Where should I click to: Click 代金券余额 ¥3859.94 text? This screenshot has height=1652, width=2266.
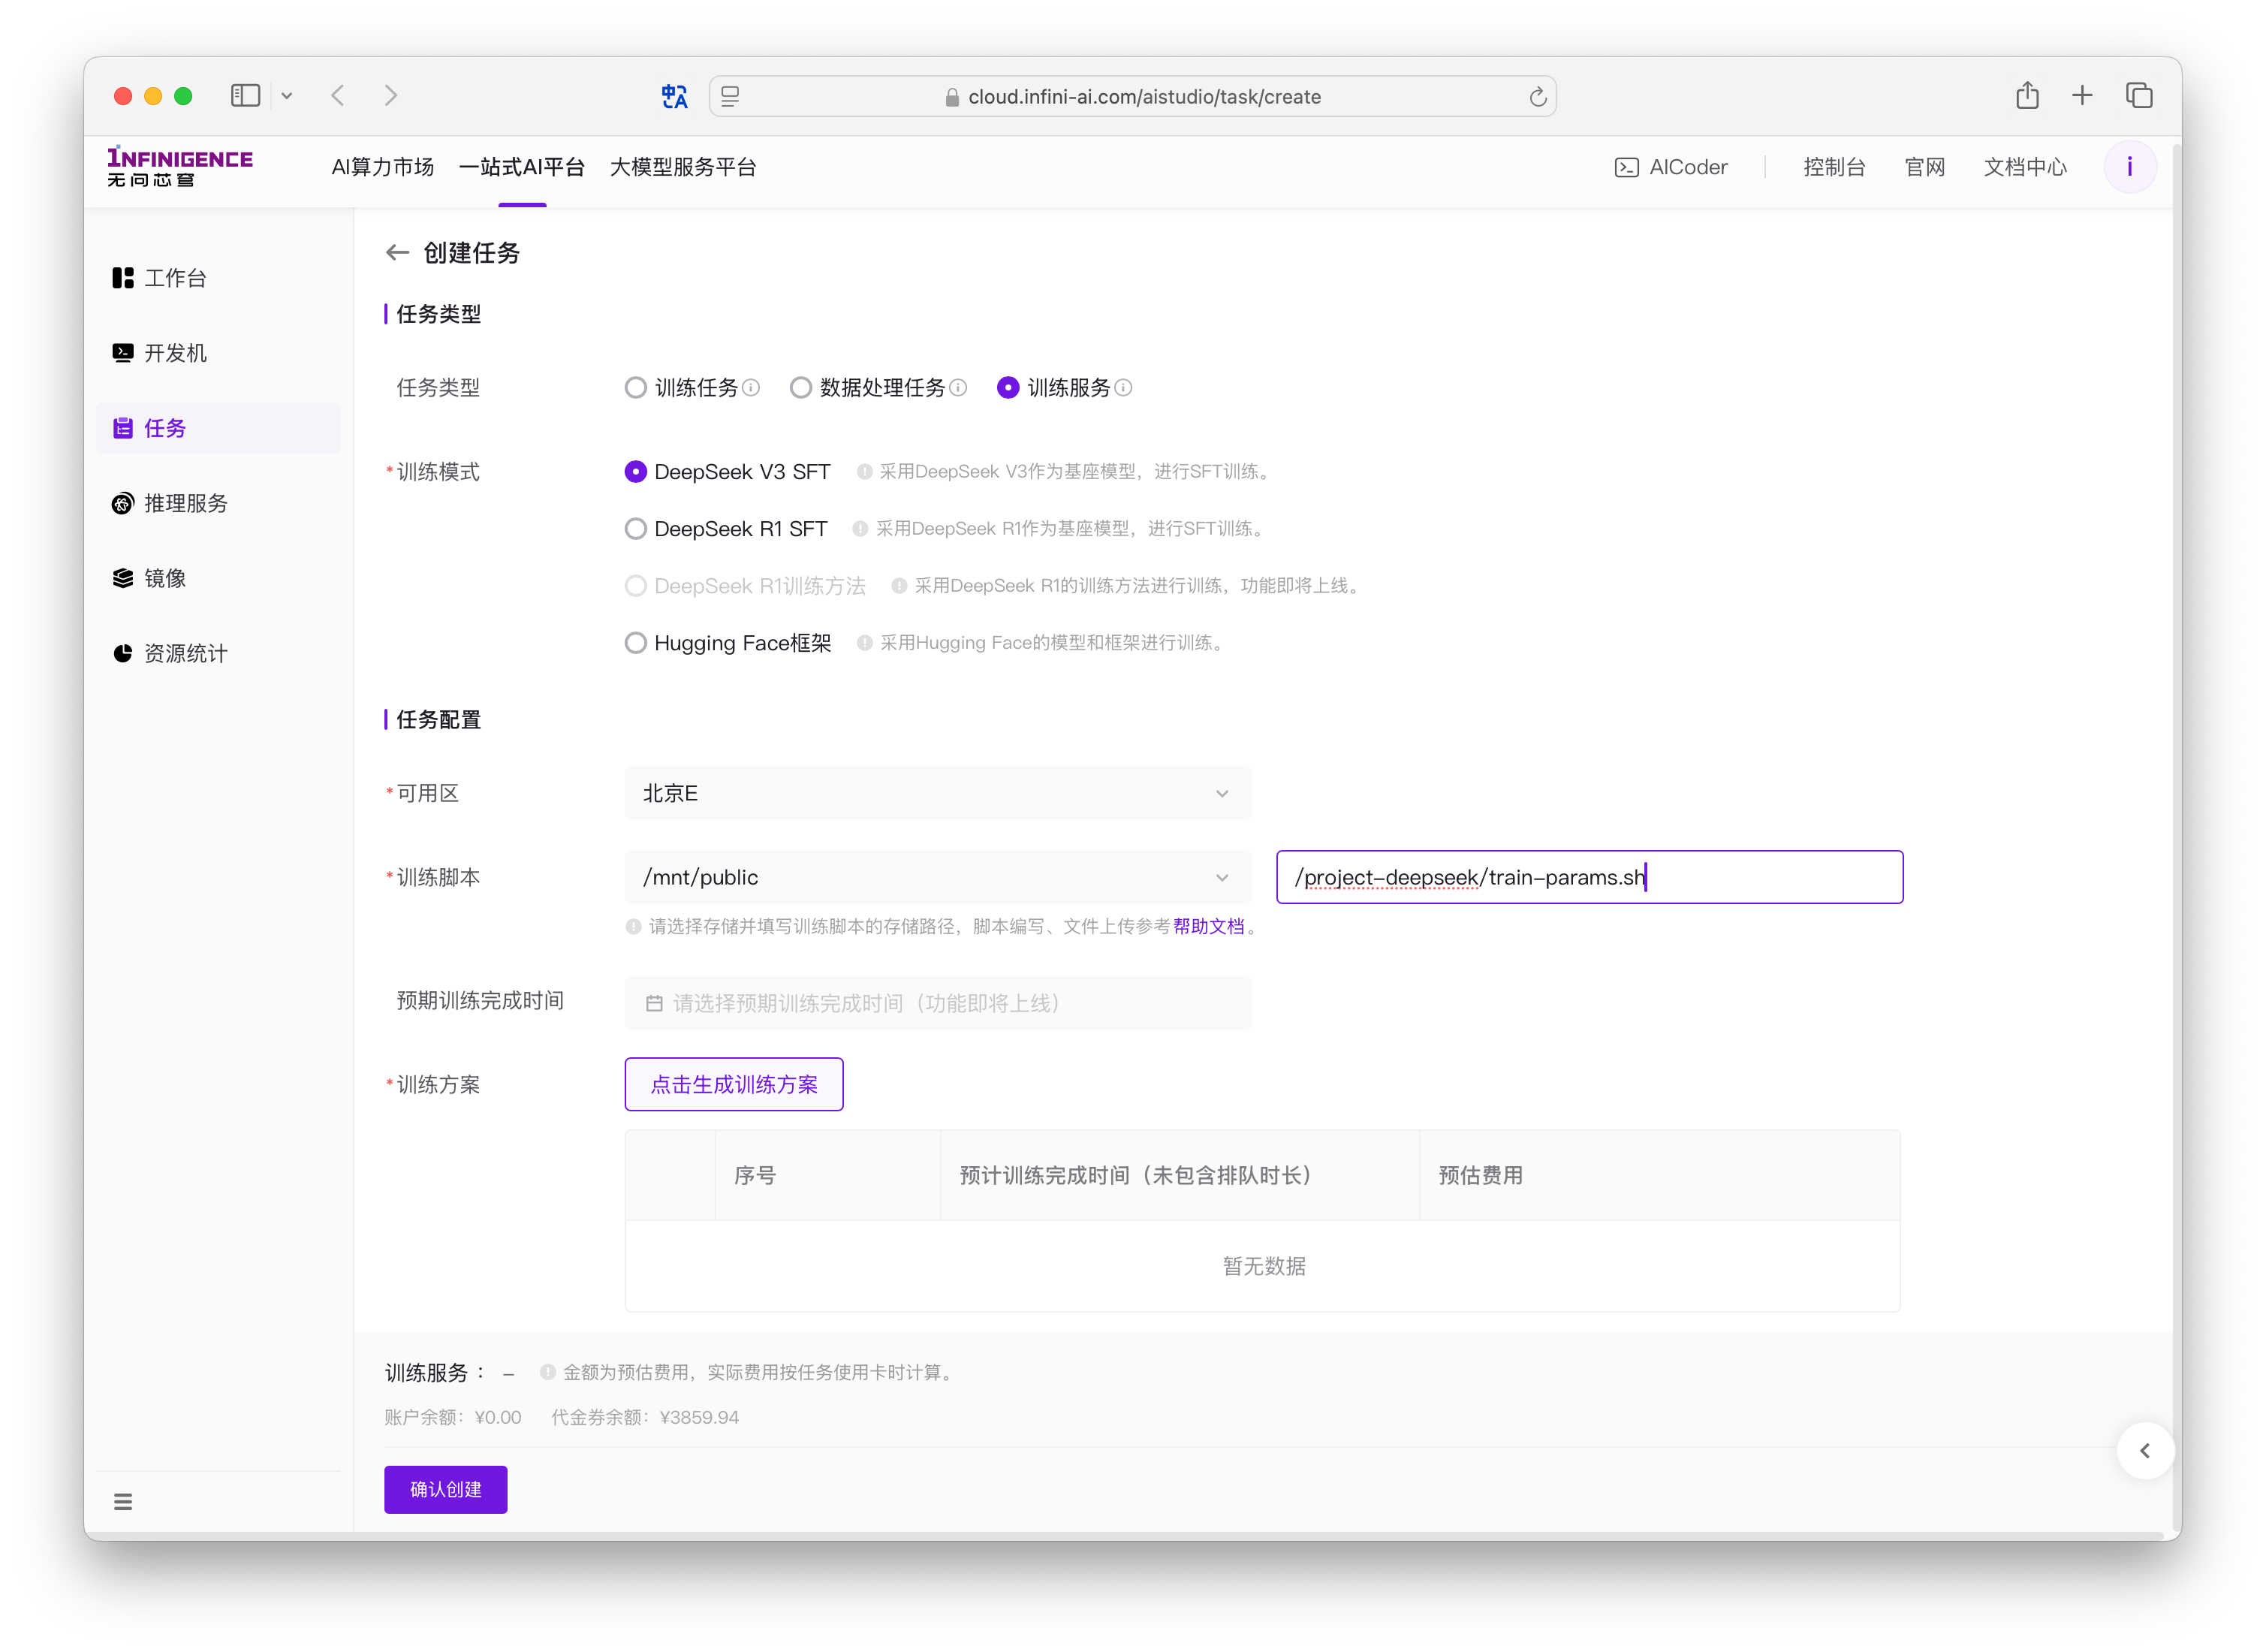(x=645, y=1418)
